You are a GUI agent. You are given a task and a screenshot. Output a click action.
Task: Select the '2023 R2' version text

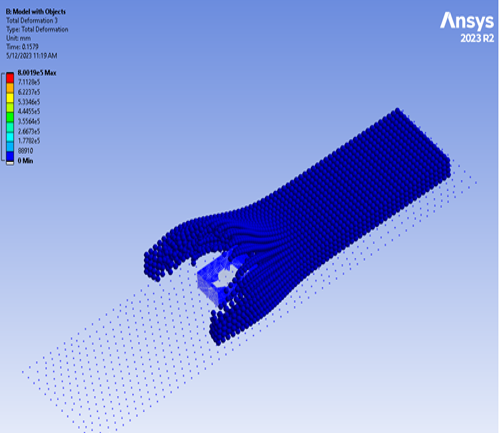point(477,39)
